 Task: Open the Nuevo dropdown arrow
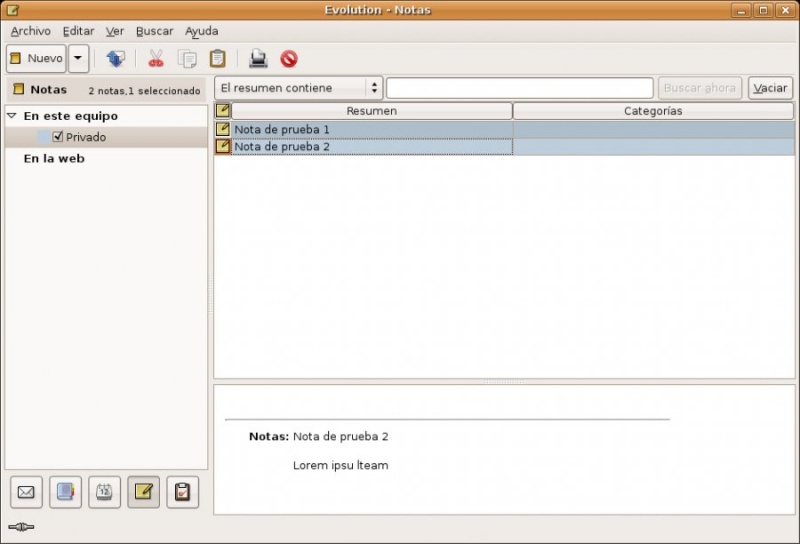79,58
